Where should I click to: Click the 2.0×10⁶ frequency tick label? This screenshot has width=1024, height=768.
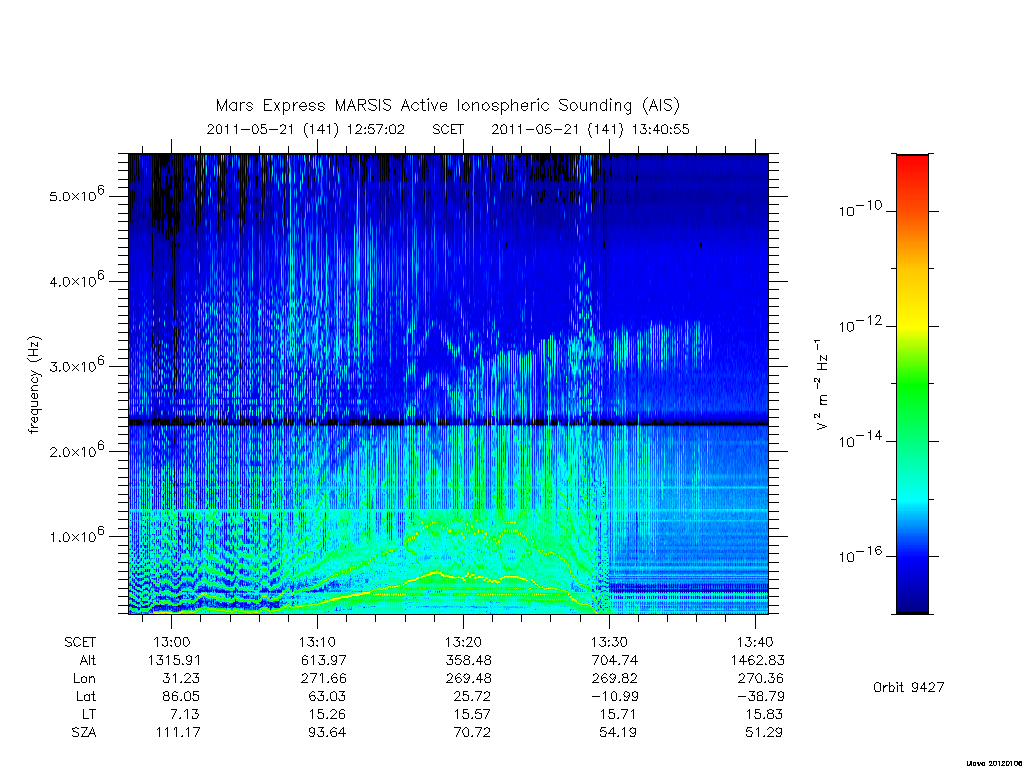pyautogui.click(x=76, y=450)
